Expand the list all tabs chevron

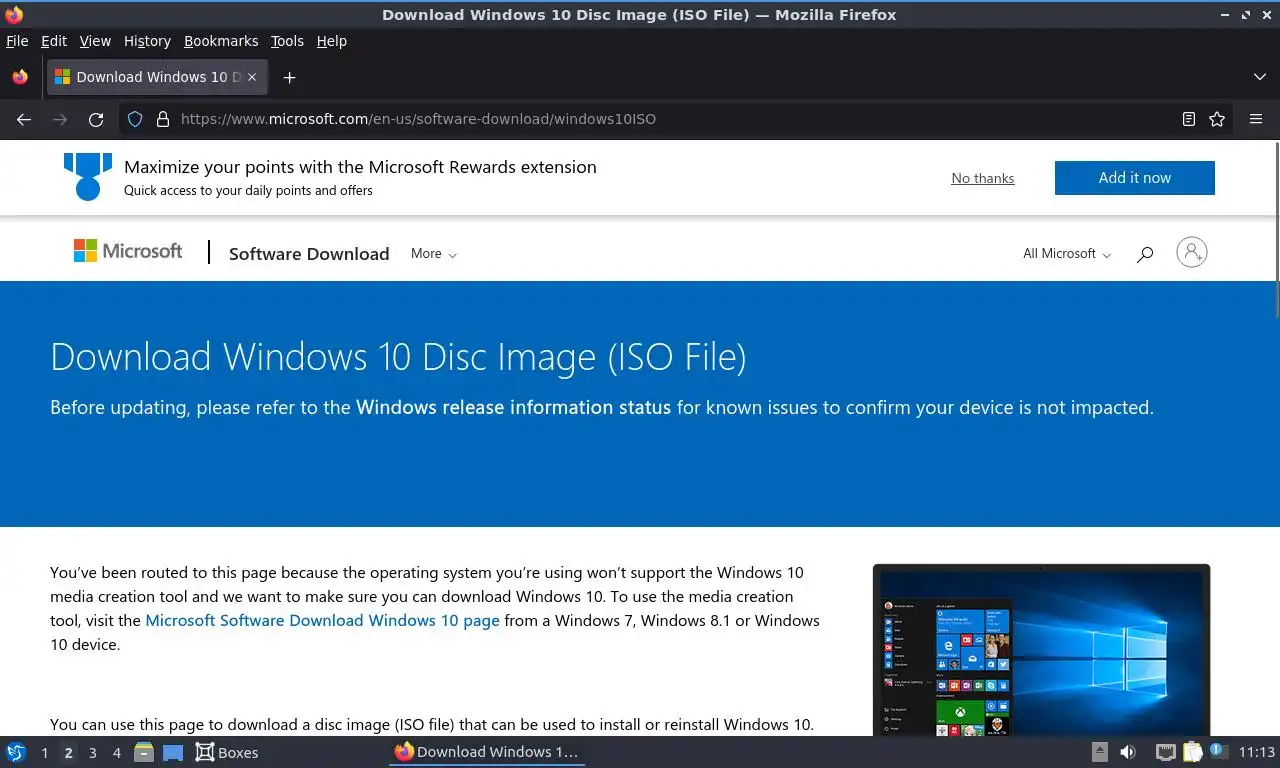[1260, 77]
